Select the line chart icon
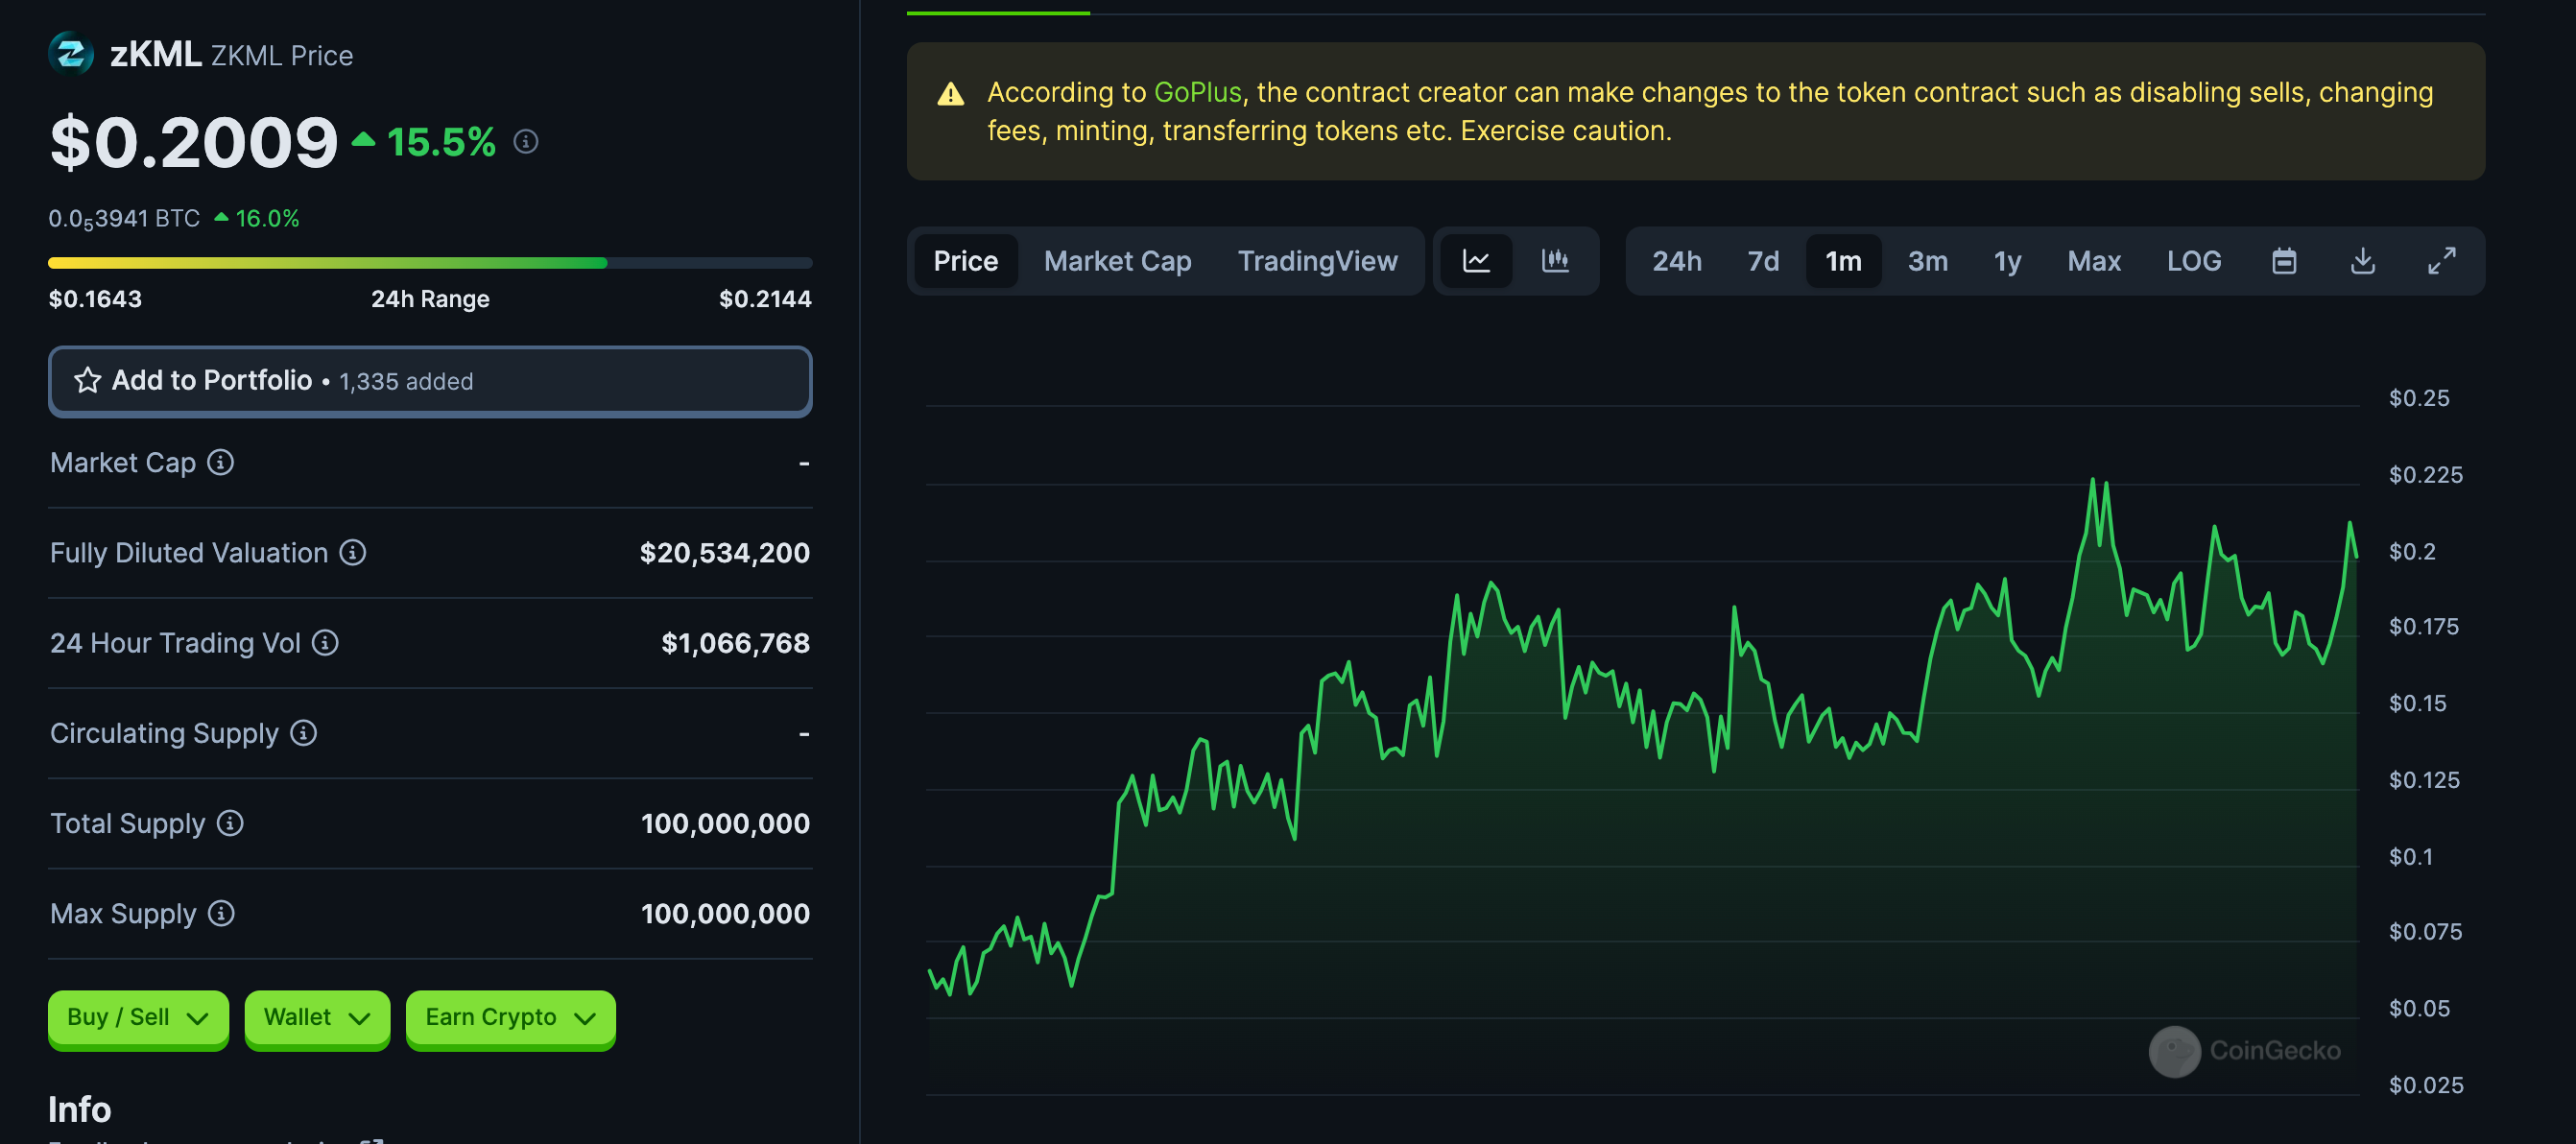The image size is (2576, 1144). [1477, 261]
